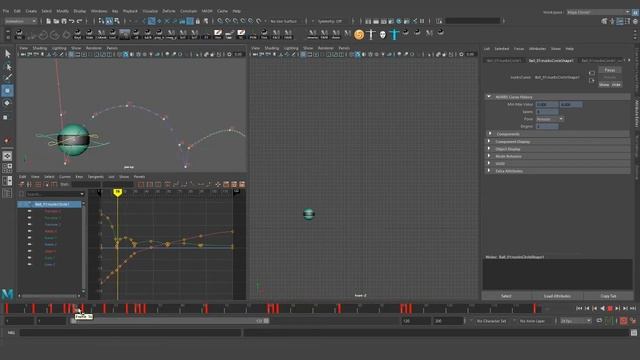The image size is (640, 360).
Task: Expand the Object Display section
Action: click(558, 149)
